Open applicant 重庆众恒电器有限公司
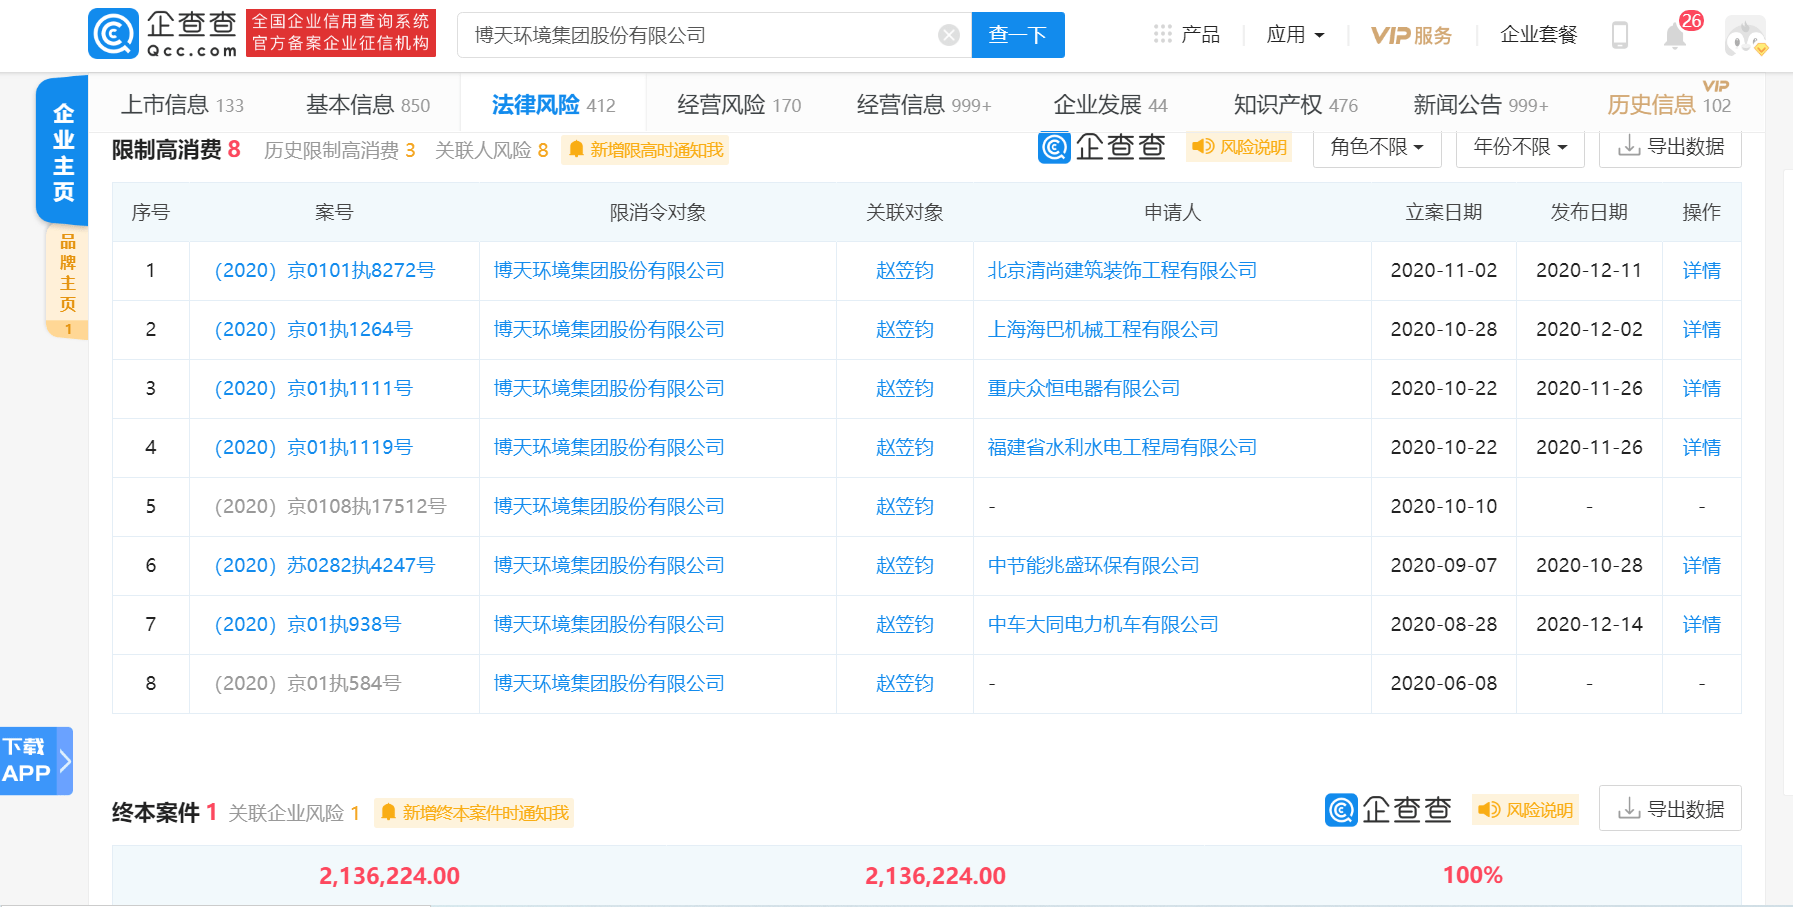 1084,389
